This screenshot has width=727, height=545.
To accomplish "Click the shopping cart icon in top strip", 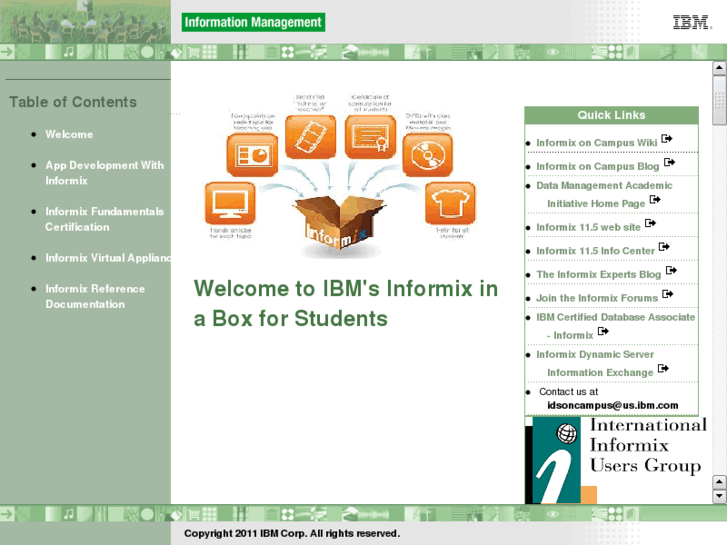I will tap(194, 51).
